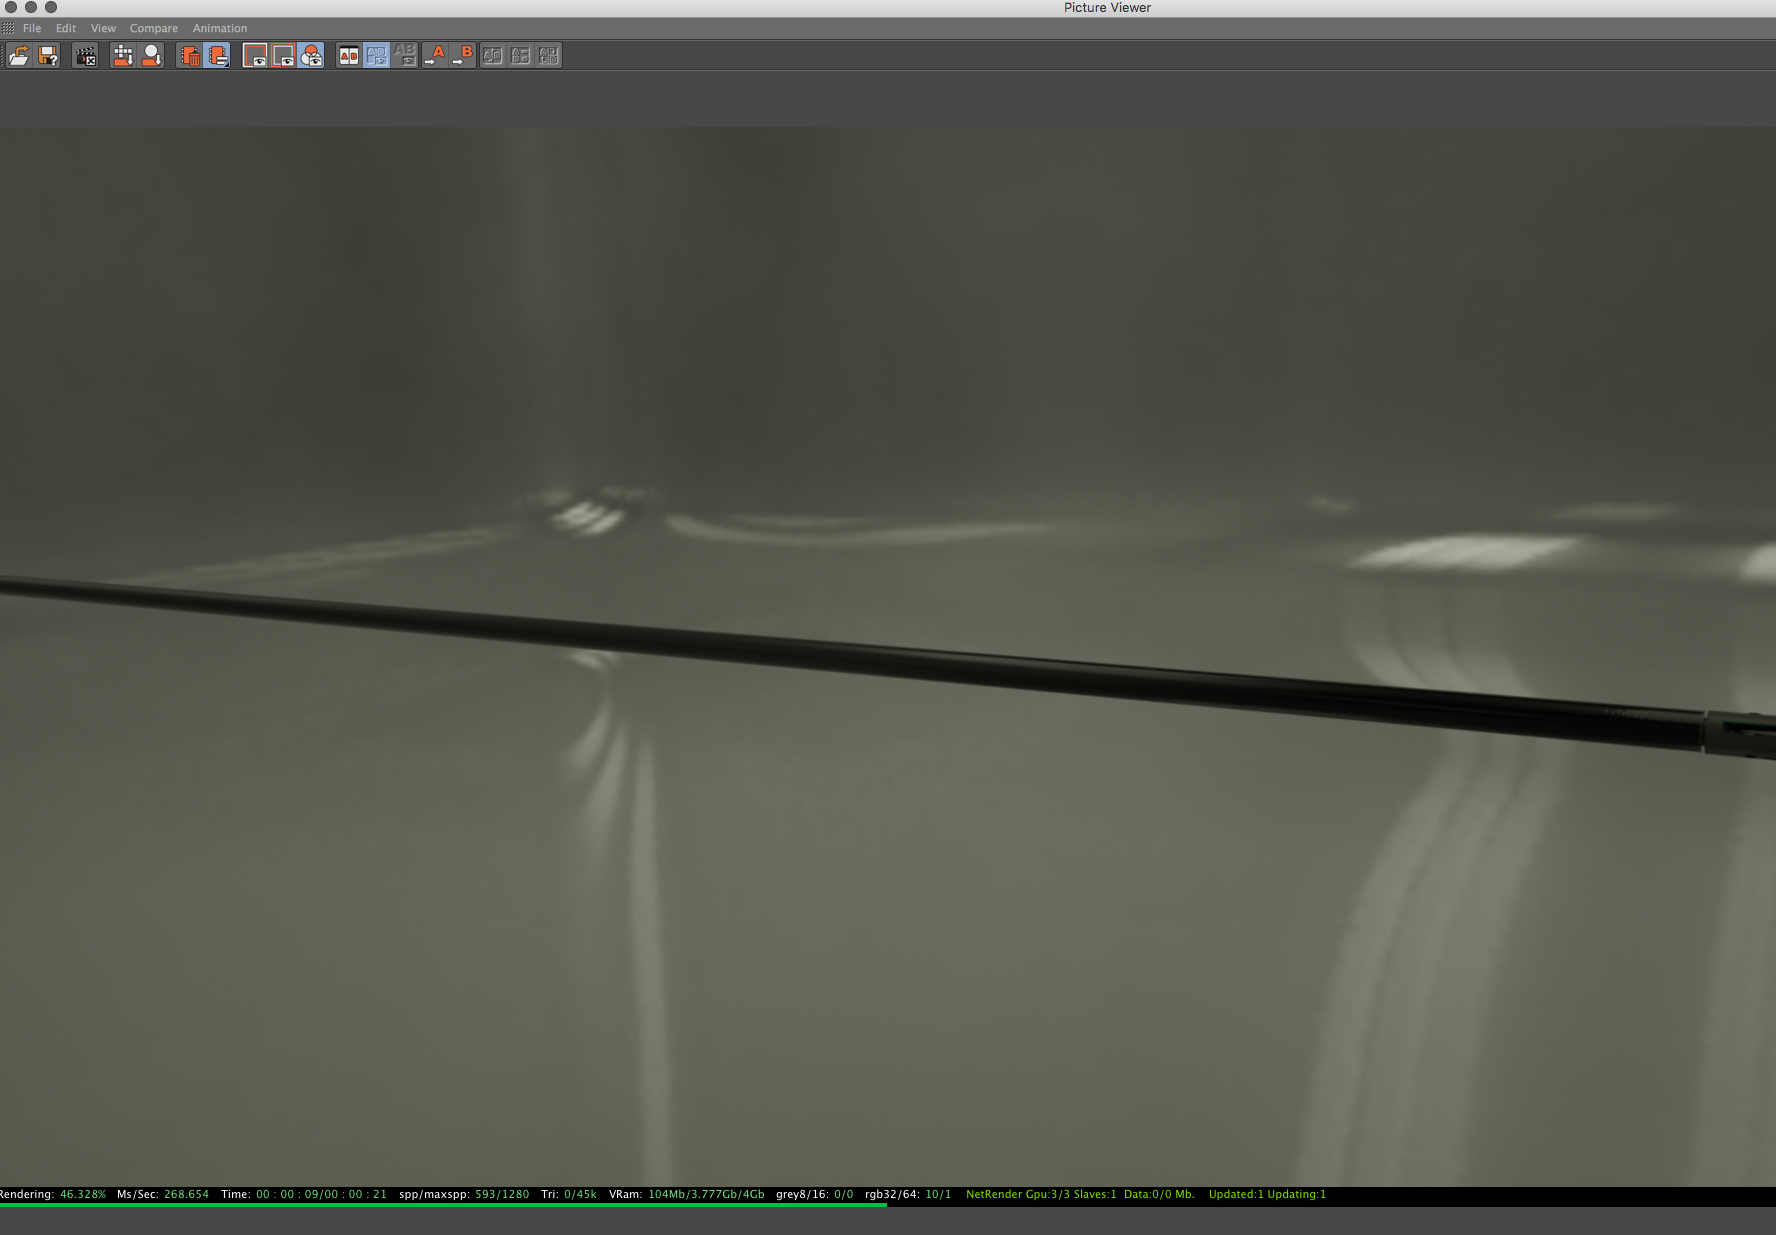Viewport: 1776px width, 1235px height.
Task: Open the Animation menu
Action: [x=220, y=28]
